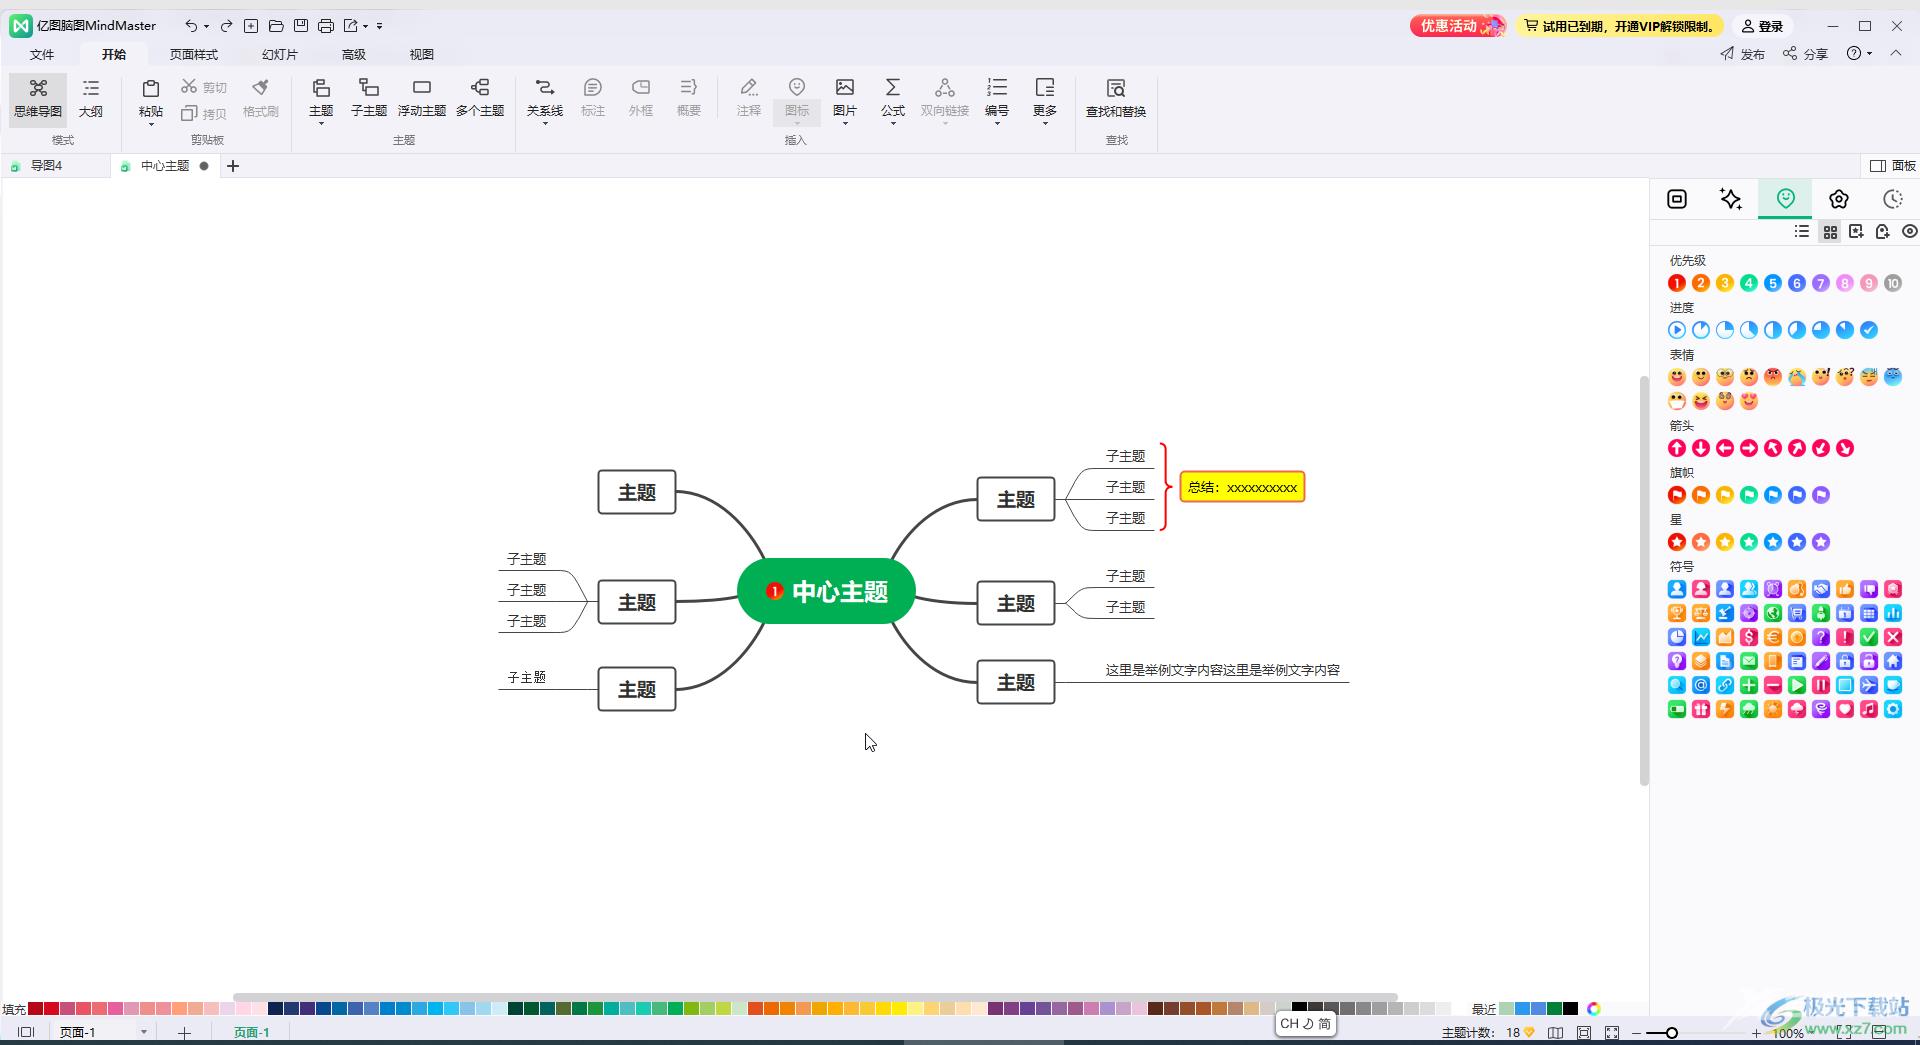Click the Callout (标注) tool
Image resolution: width=1920 pixels, height=1045 pixels.
tap(593, 98)
